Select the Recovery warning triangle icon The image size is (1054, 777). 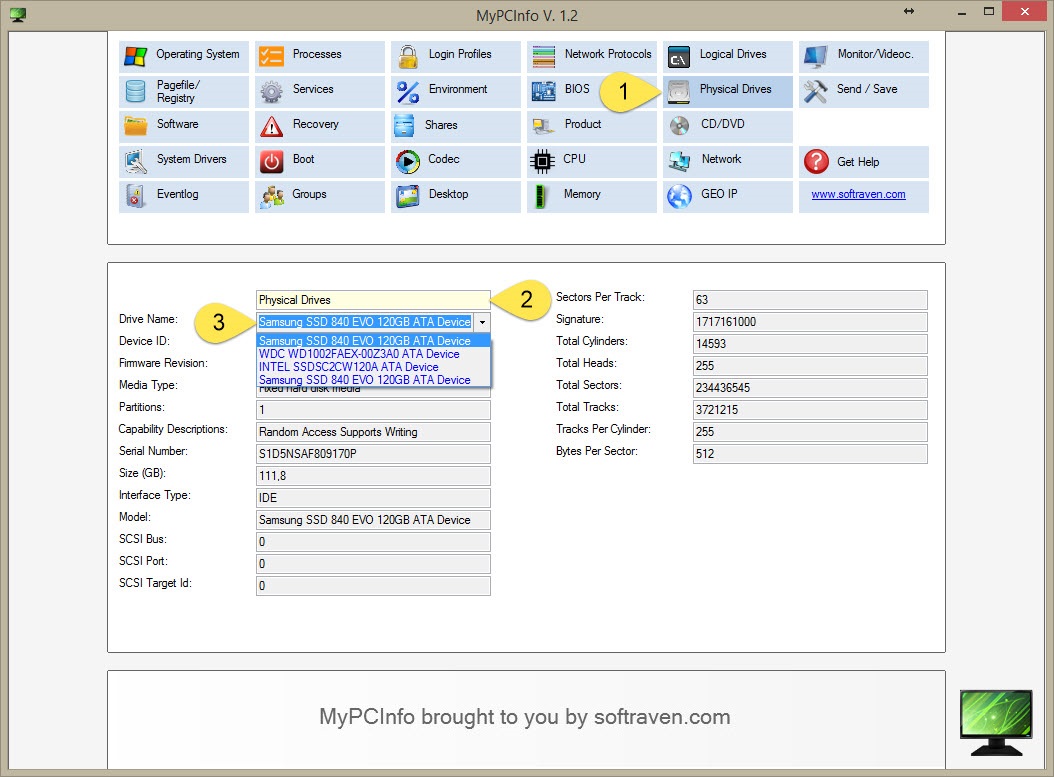pyautogui.click(x=271, y=126)
